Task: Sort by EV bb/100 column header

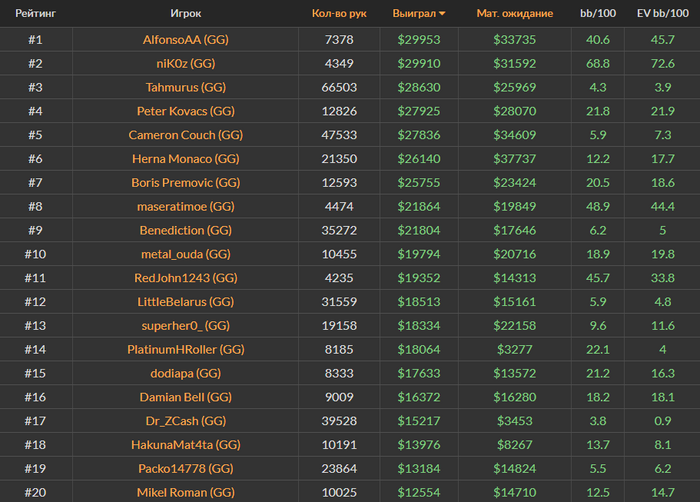Action: [662, 14]
